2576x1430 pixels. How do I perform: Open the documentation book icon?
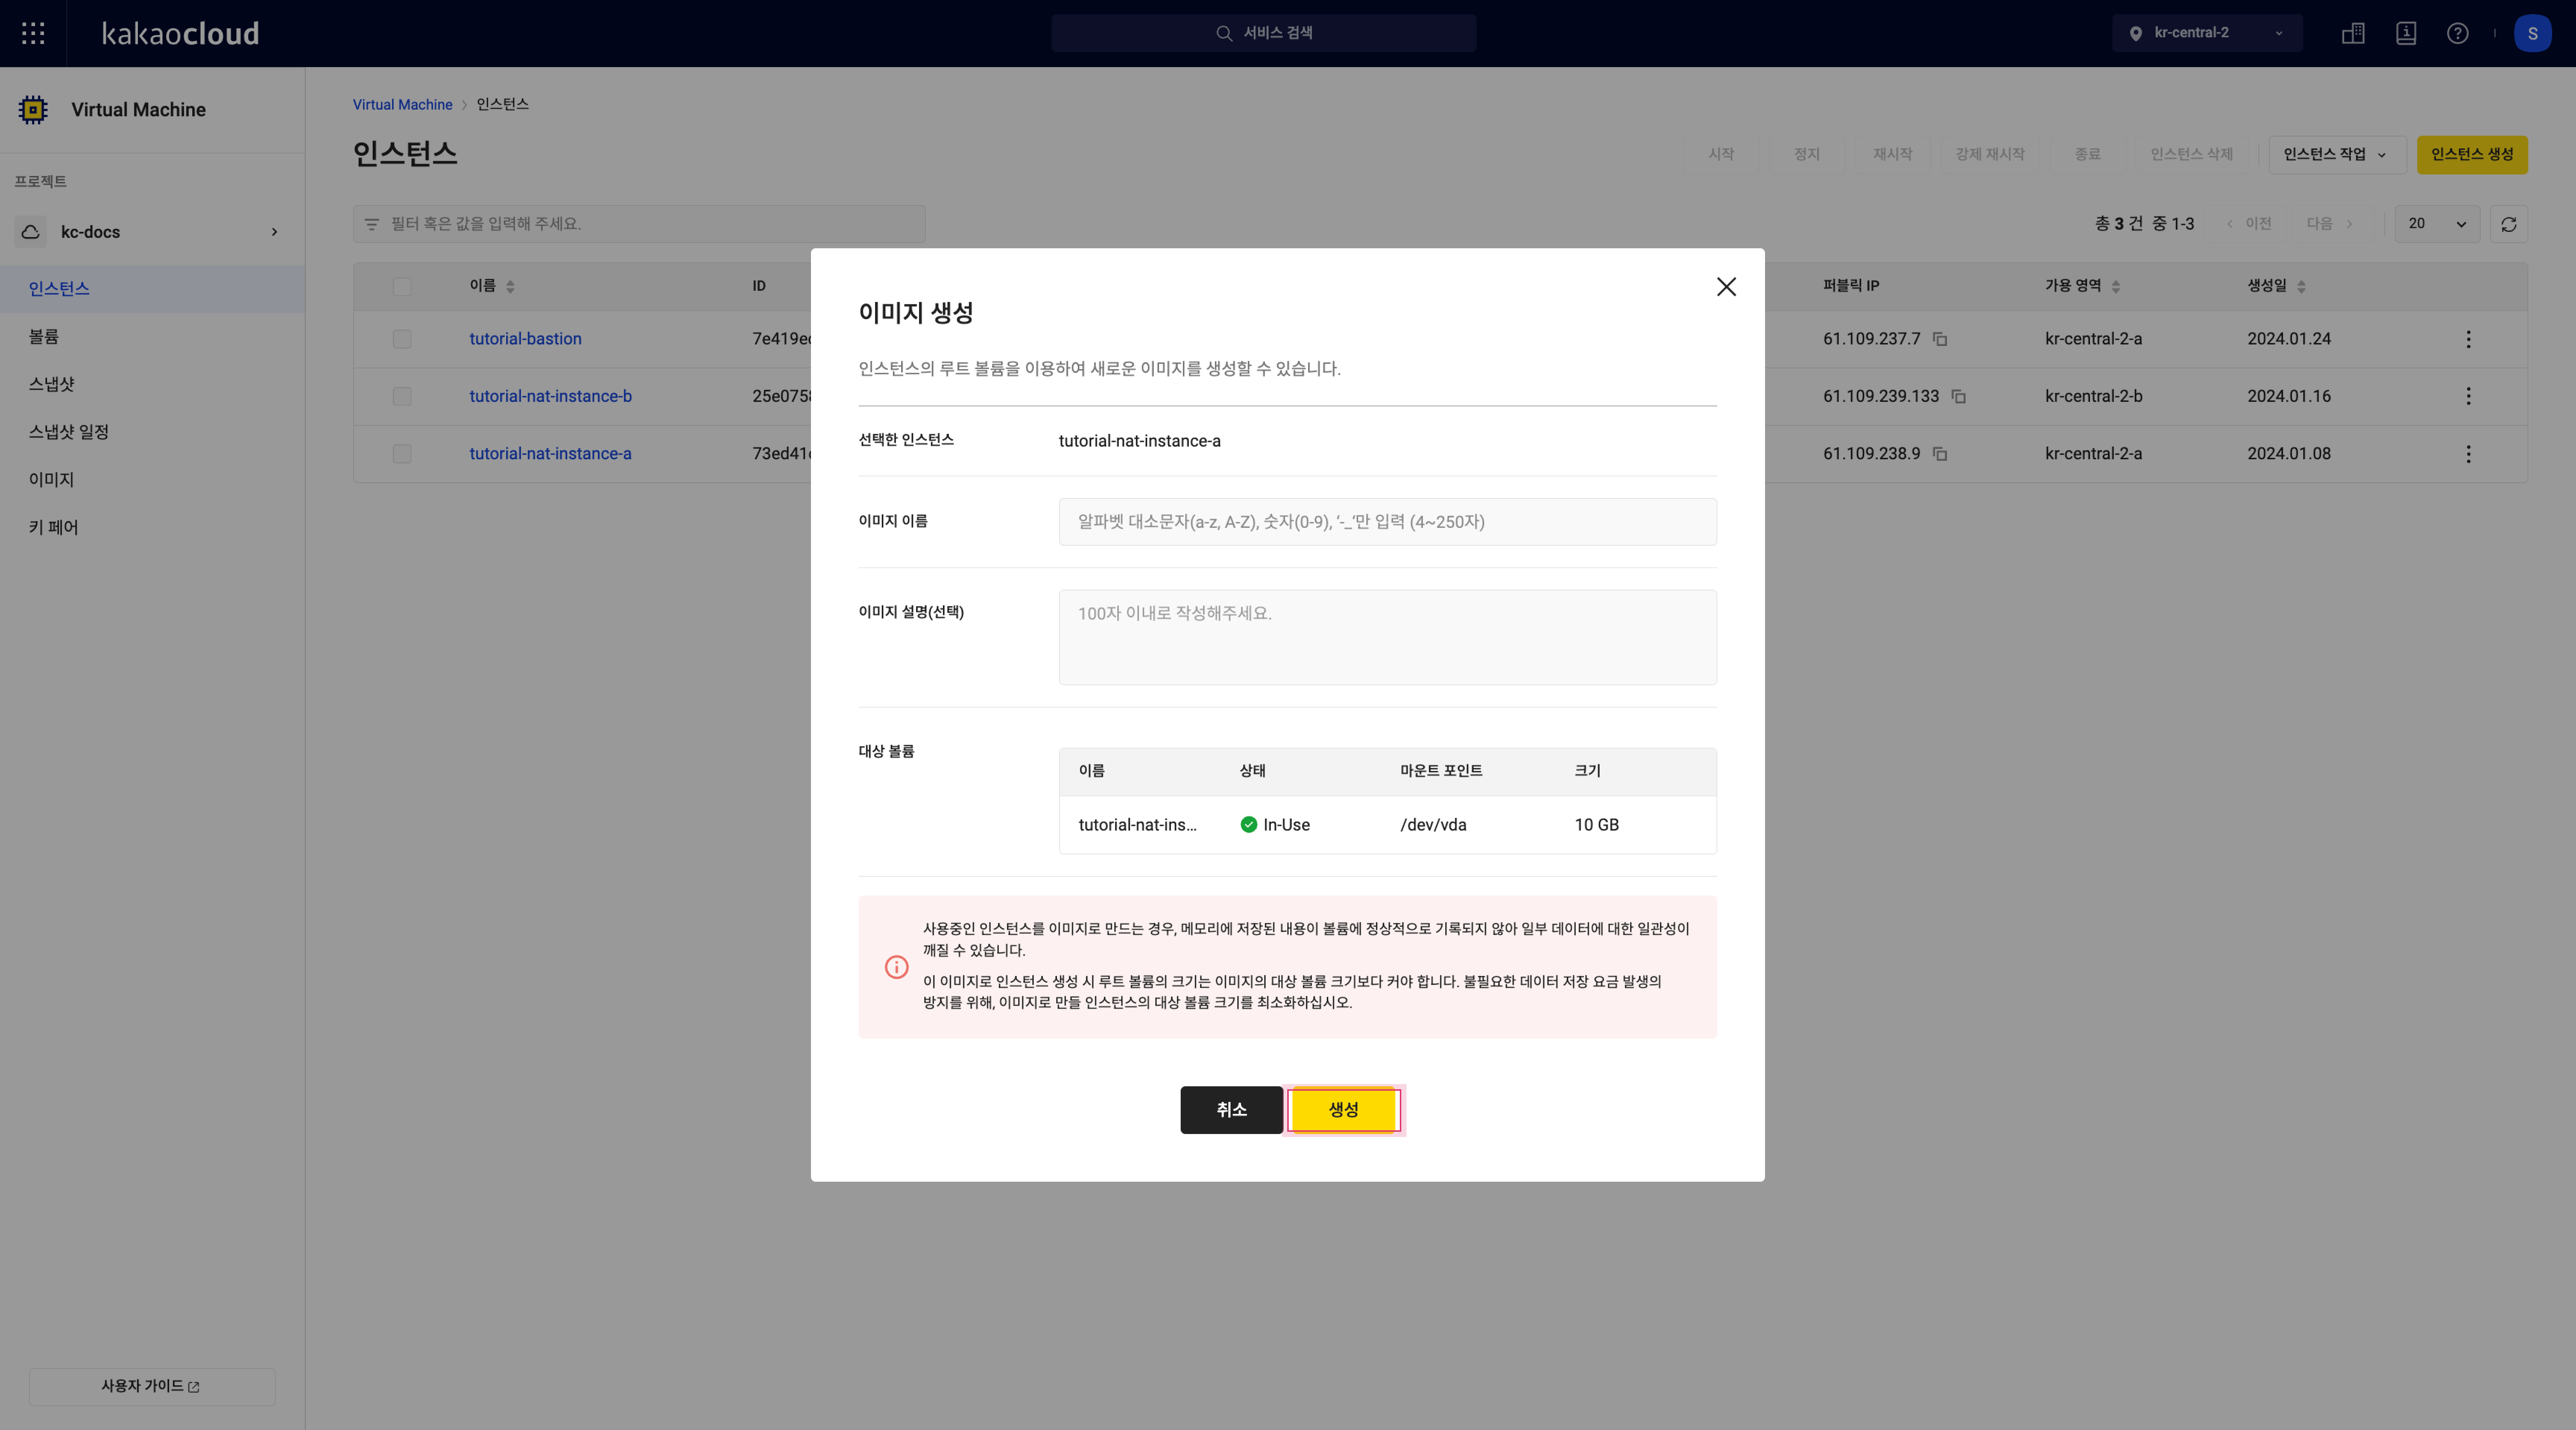click(2406, 33)
